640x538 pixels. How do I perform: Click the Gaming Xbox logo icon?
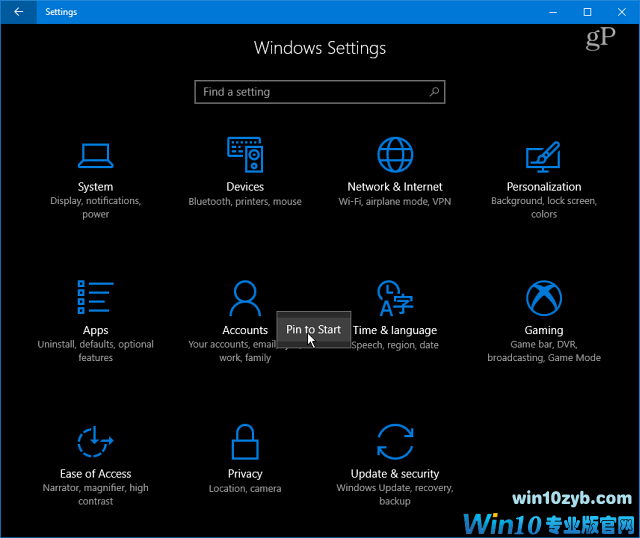point(544,298)
